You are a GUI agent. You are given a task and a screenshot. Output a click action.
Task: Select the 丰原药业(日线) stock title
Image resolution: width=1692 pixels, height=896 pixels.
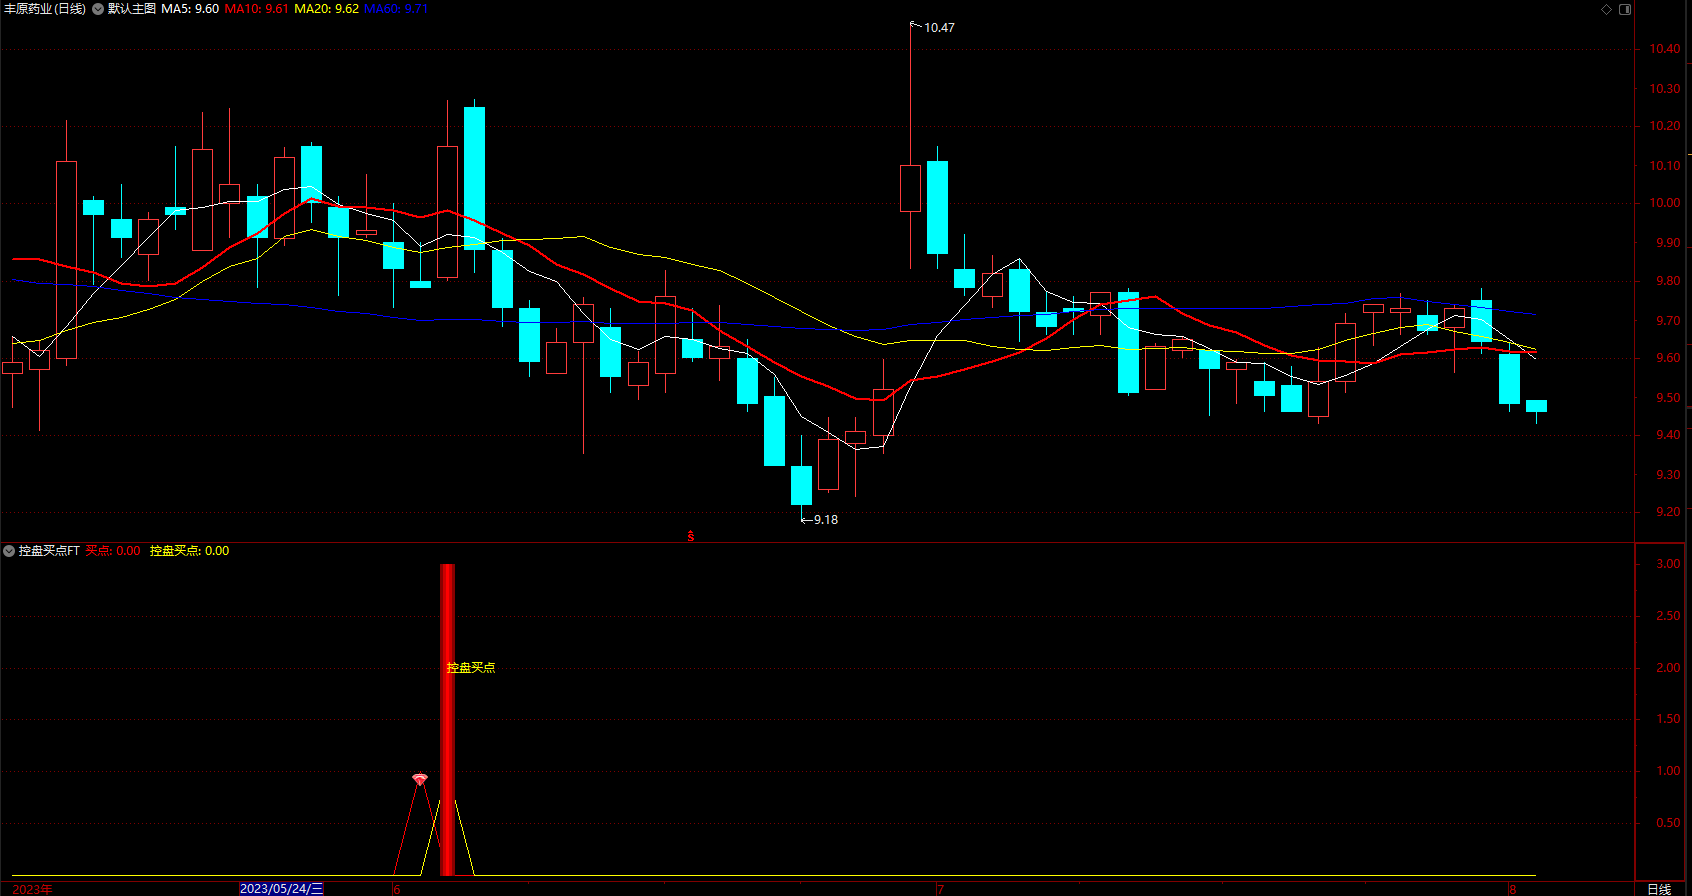click(45, 9)
